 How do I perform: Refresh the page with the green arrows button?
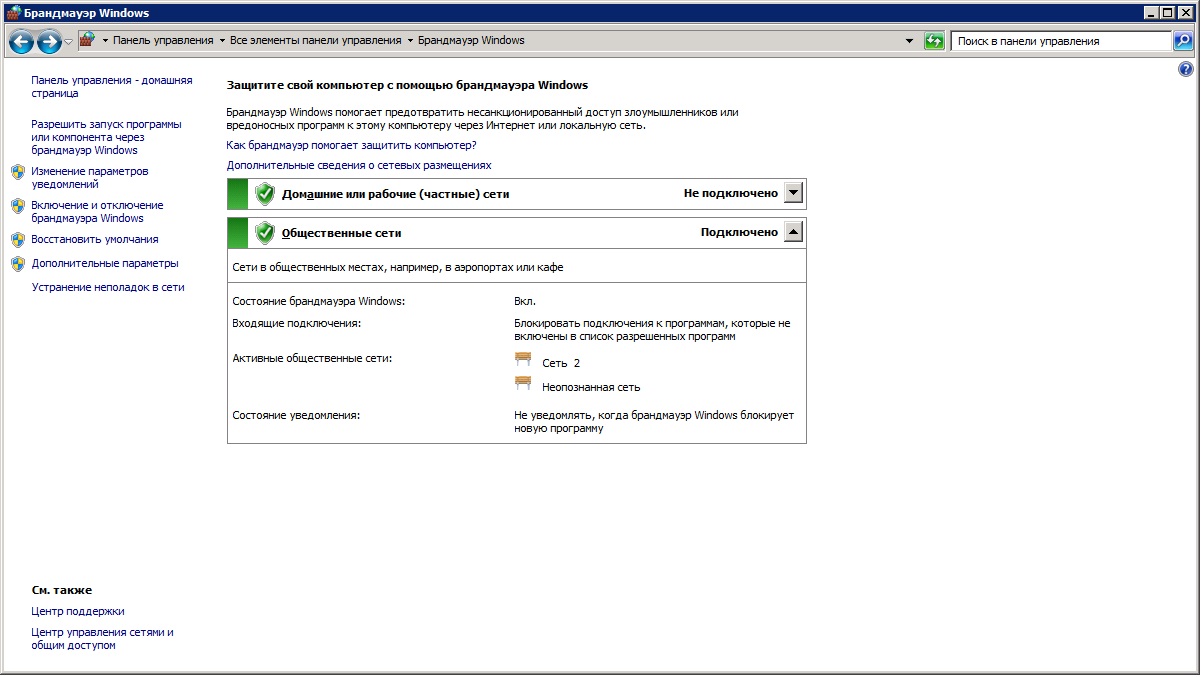tap(934, 41)
